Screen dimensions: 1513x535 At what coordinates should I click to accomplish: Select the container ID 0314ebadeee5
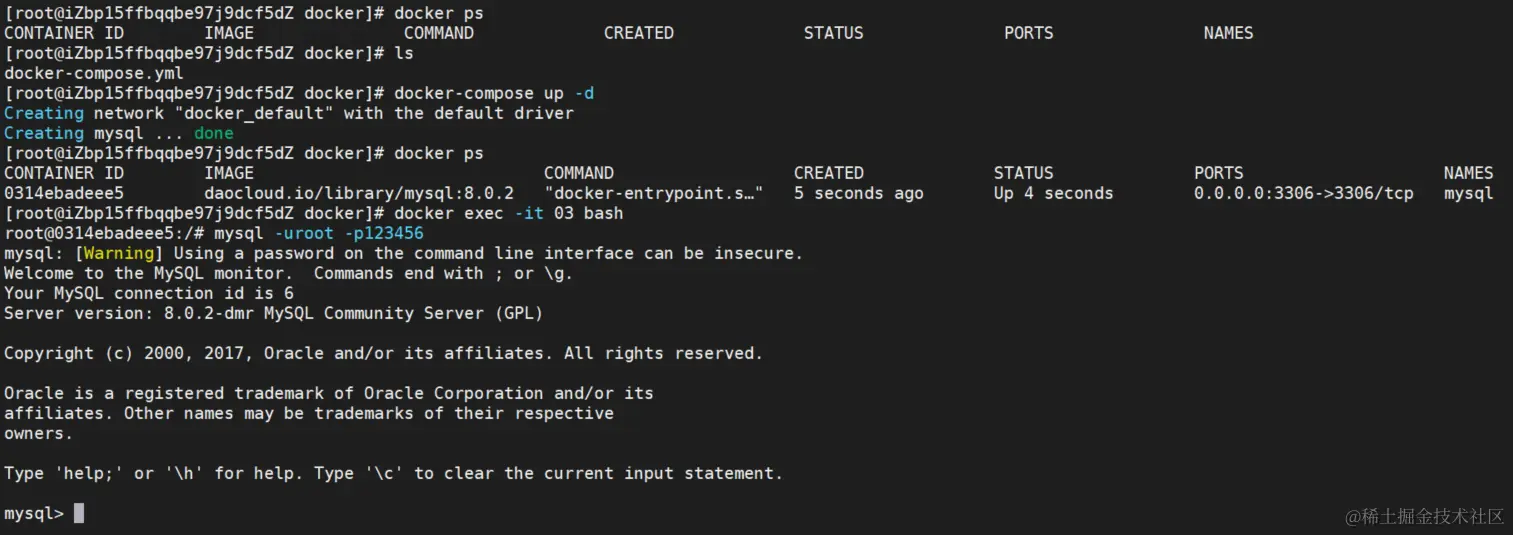[x=64, y=193]
